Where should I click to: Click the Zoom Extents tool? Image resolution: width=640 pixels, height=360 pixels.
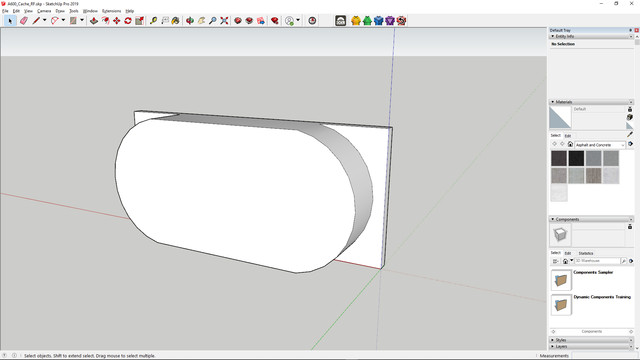[224, 20]
